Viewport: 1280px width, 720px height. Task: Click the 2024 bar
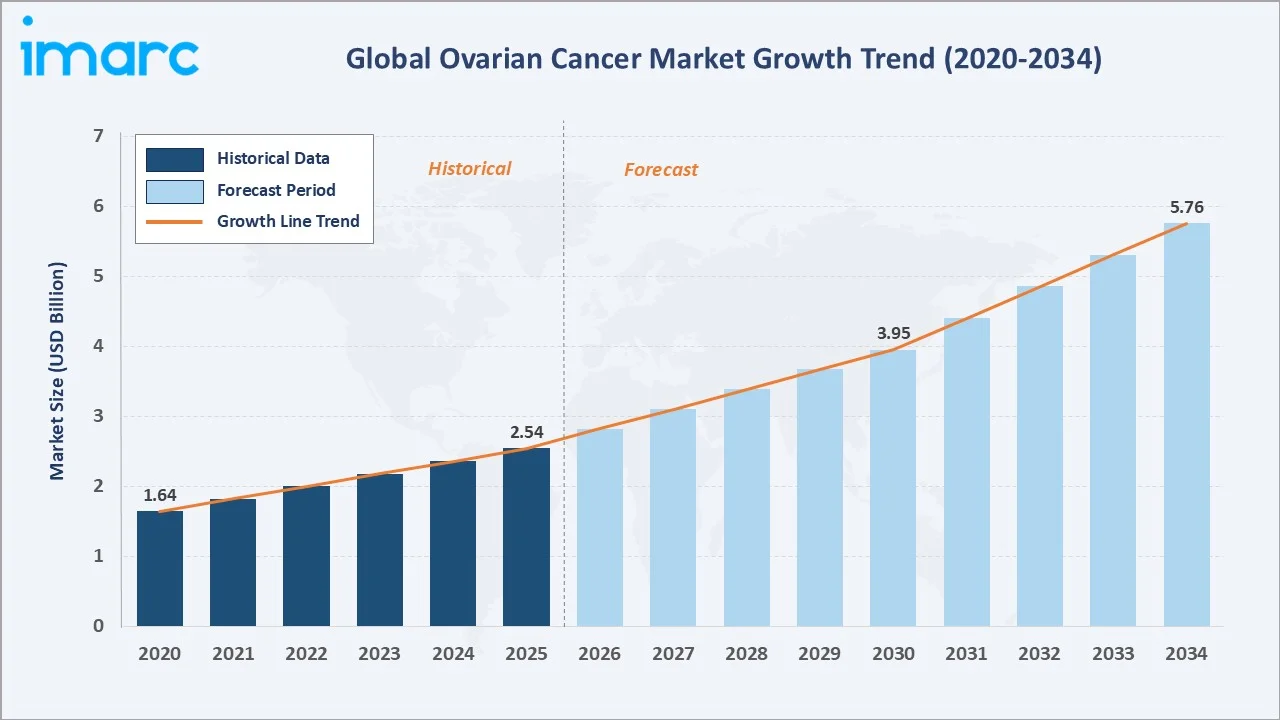(453, 543)
